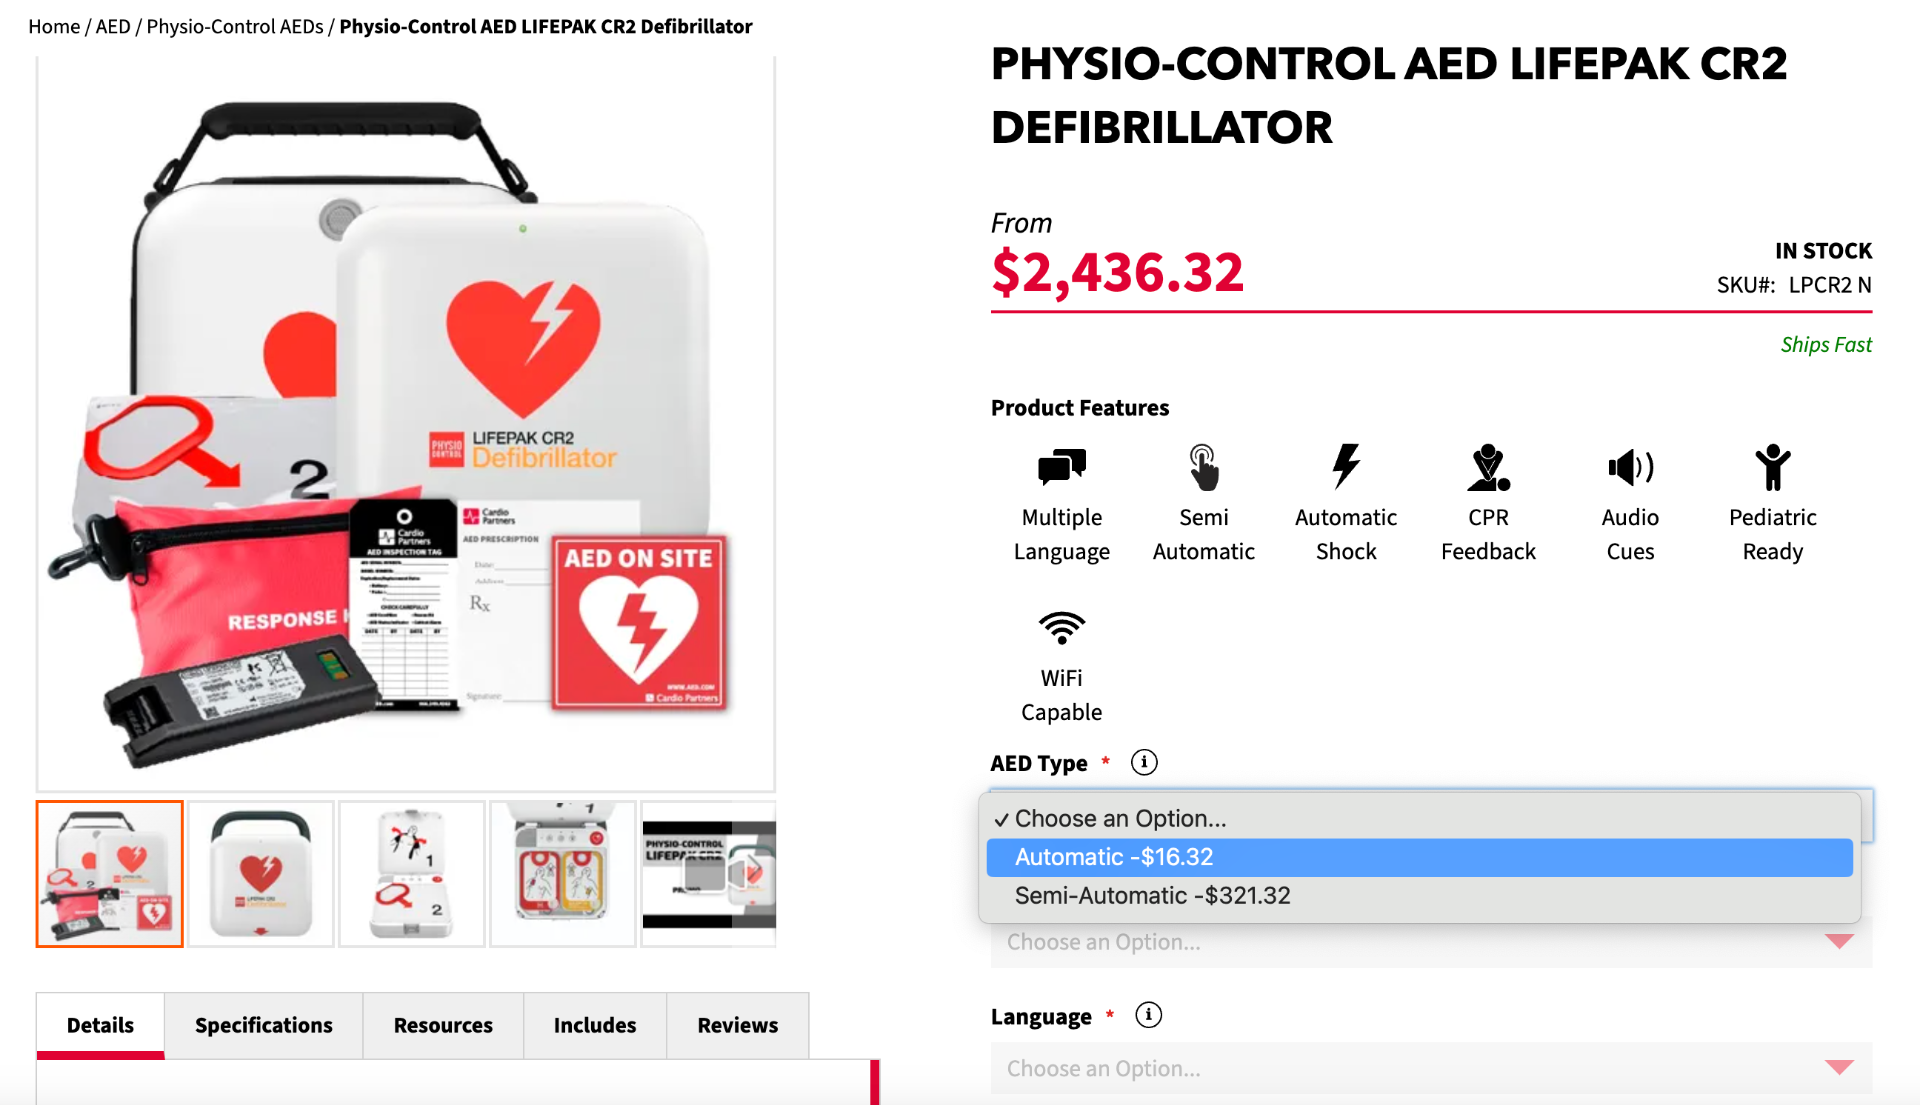Expand the Language Choose an Option dropdown
Viewport: 1920px width, 1105px height.
(1431, 1069)
